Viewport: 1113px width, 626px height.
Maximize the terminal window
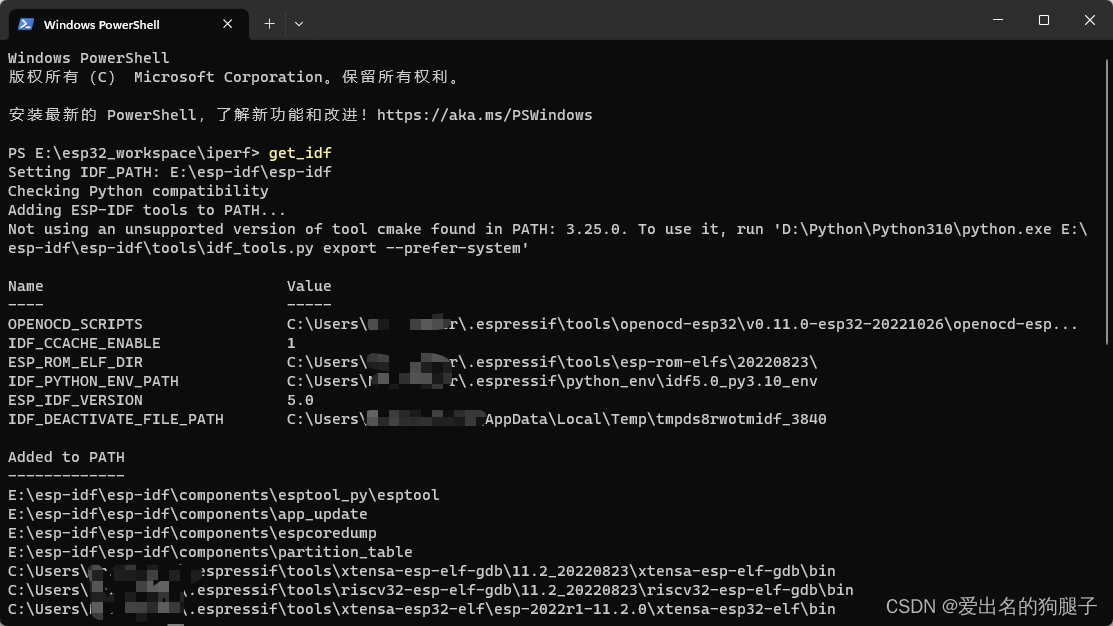(x=1042, y=20)
